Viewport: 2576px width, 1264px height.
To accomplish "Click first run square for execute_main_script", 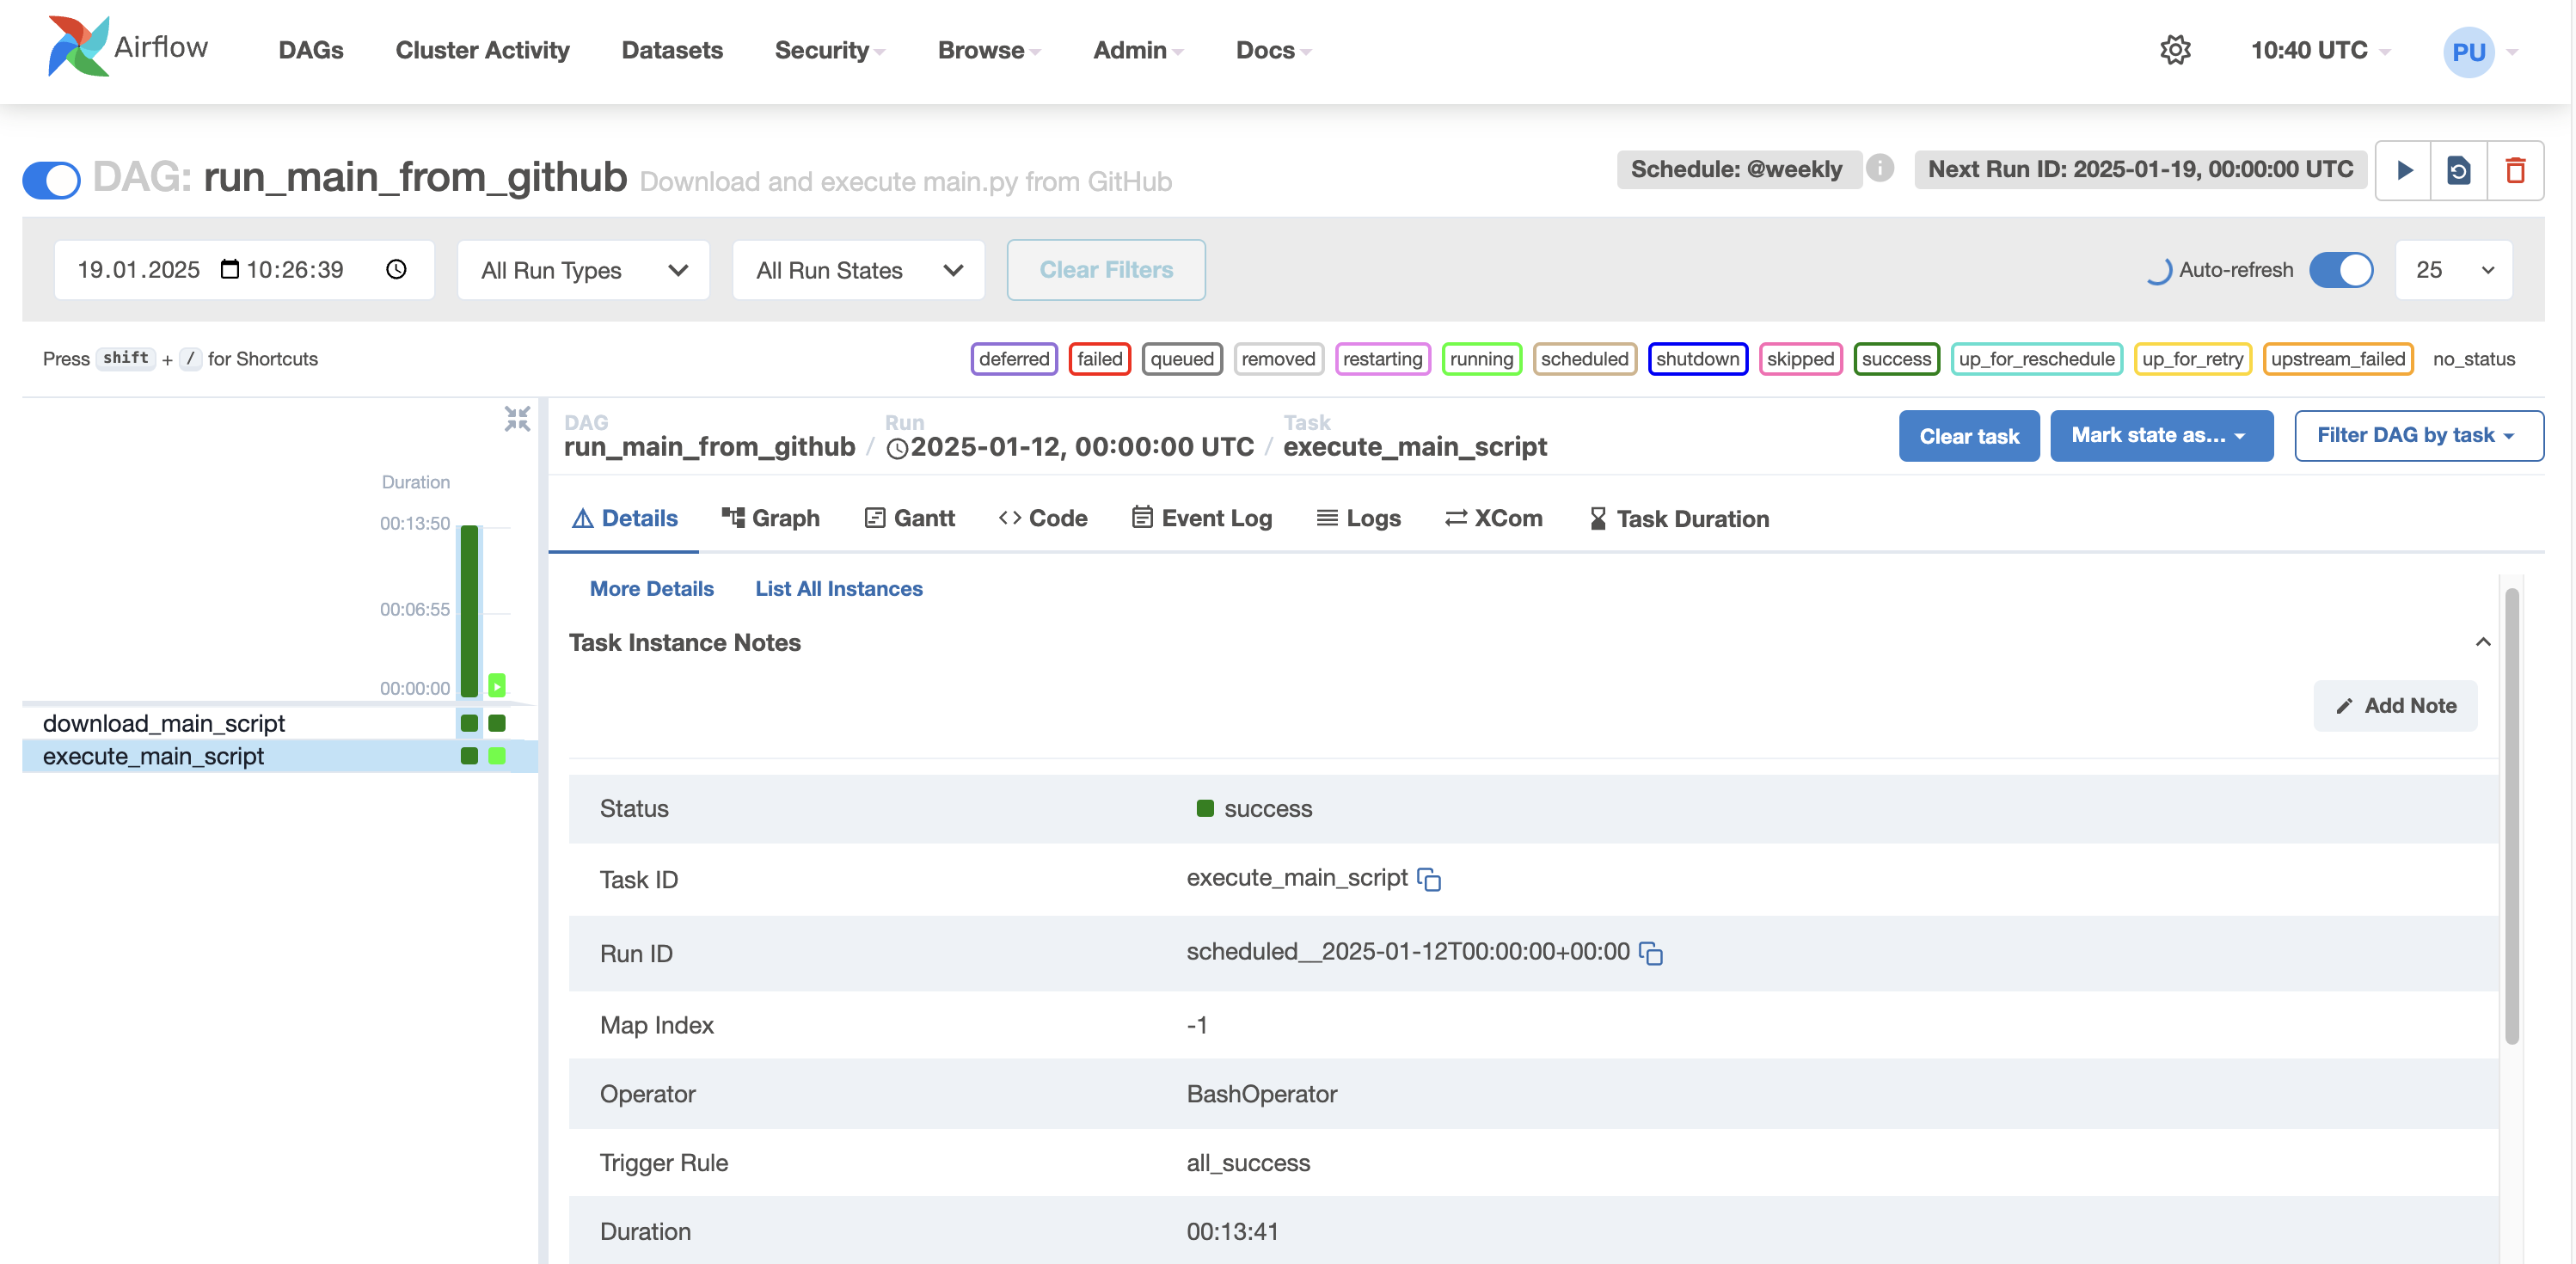I will pyautogui.click(x=469, y=756).
